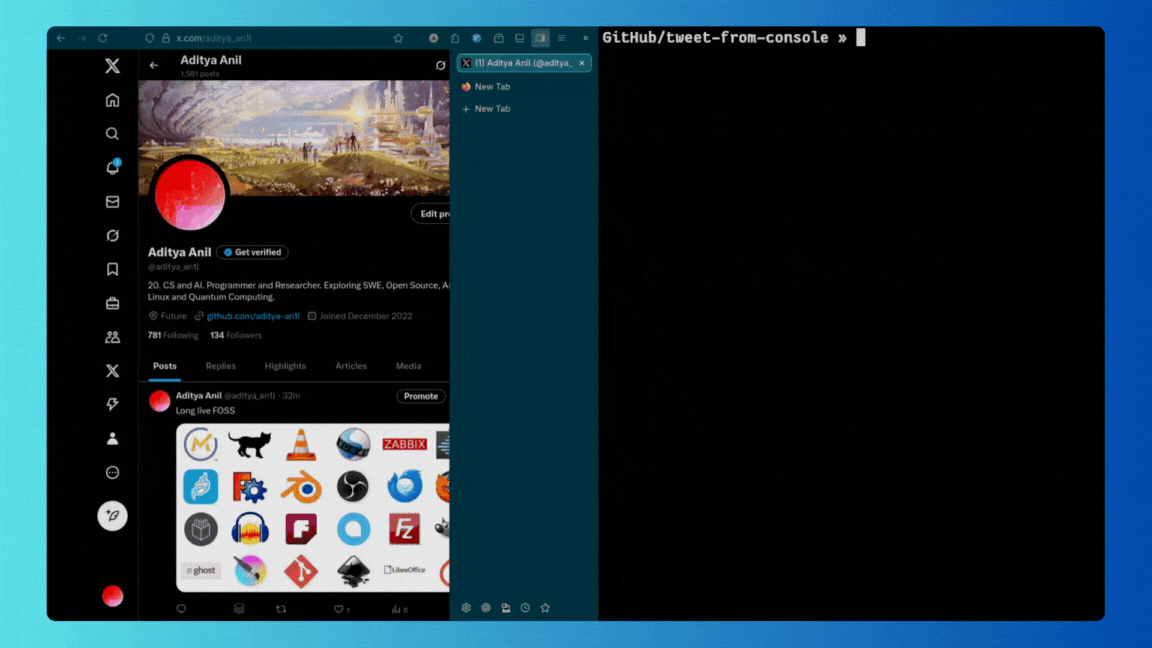Open history clock icon at sidebar bottom
This screenshot has height=648, width=1152.
pyautogui.click(x=525, y=608)
